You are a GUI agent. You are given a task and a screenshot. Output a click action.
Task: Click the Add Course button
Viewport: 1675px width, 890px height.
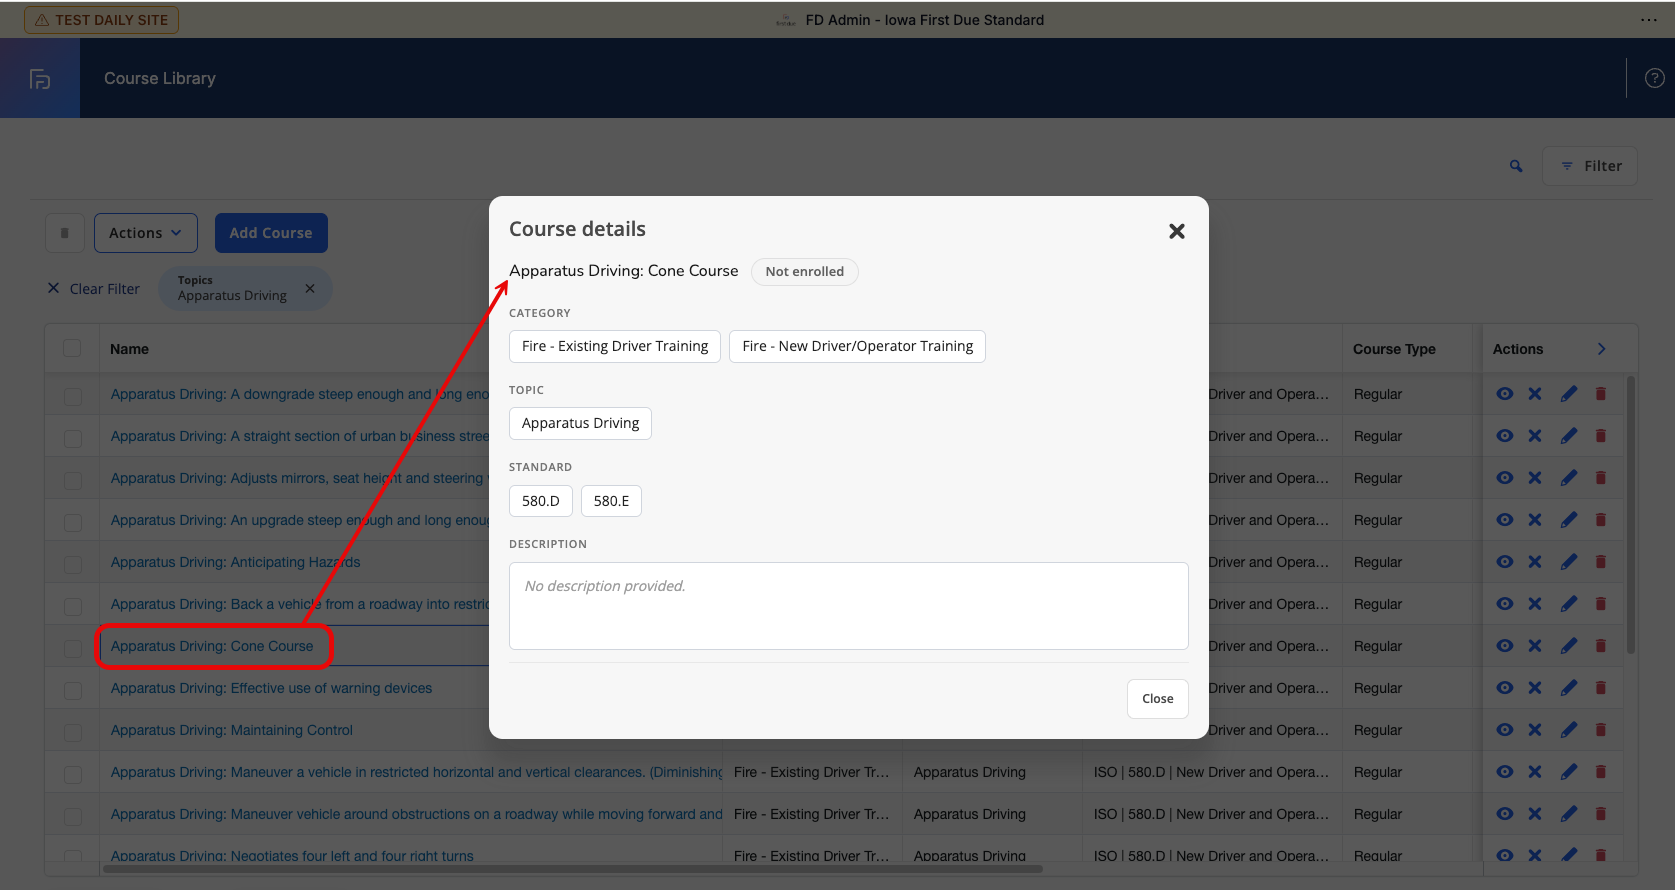[x=271, y=233]
